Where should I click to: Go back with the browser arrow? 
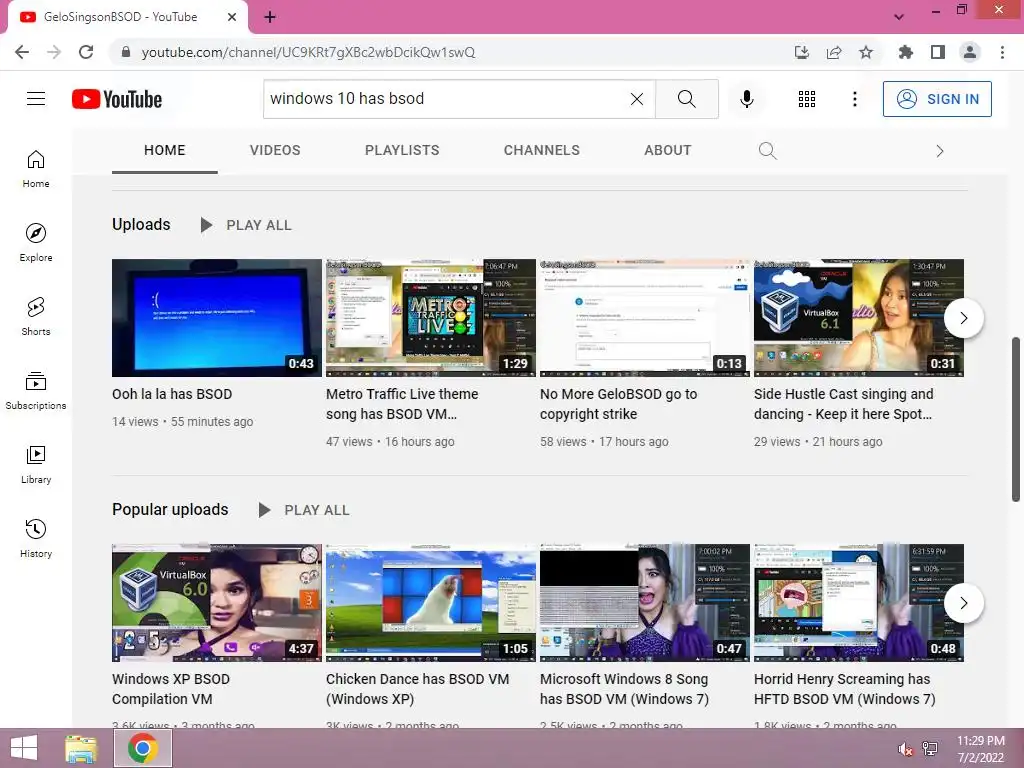click(x=22, y=52)
